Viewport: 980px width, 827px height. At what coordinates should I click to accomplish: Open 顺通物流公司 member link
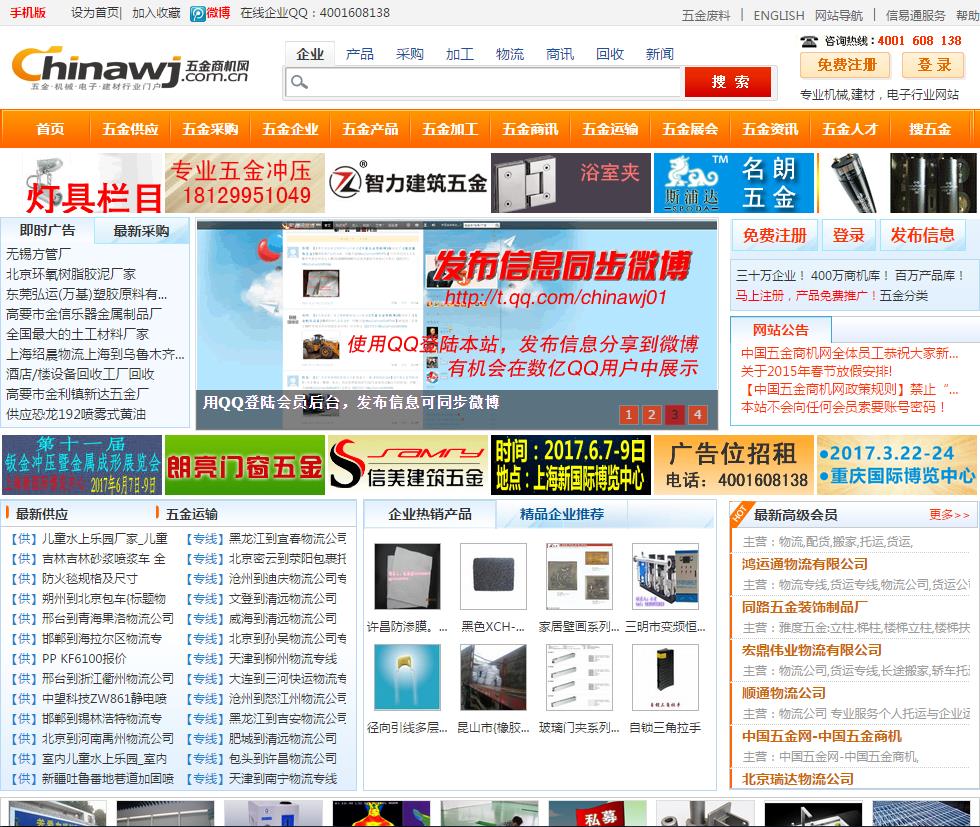783,693
